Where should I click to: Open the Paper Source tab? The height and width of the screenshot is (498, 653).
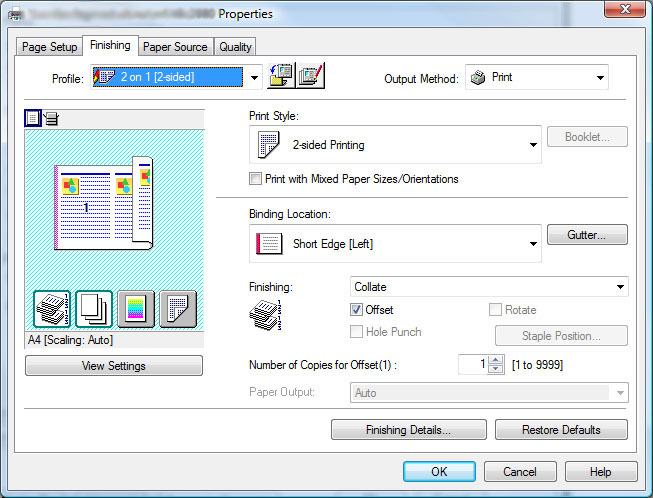coord(175,47)
